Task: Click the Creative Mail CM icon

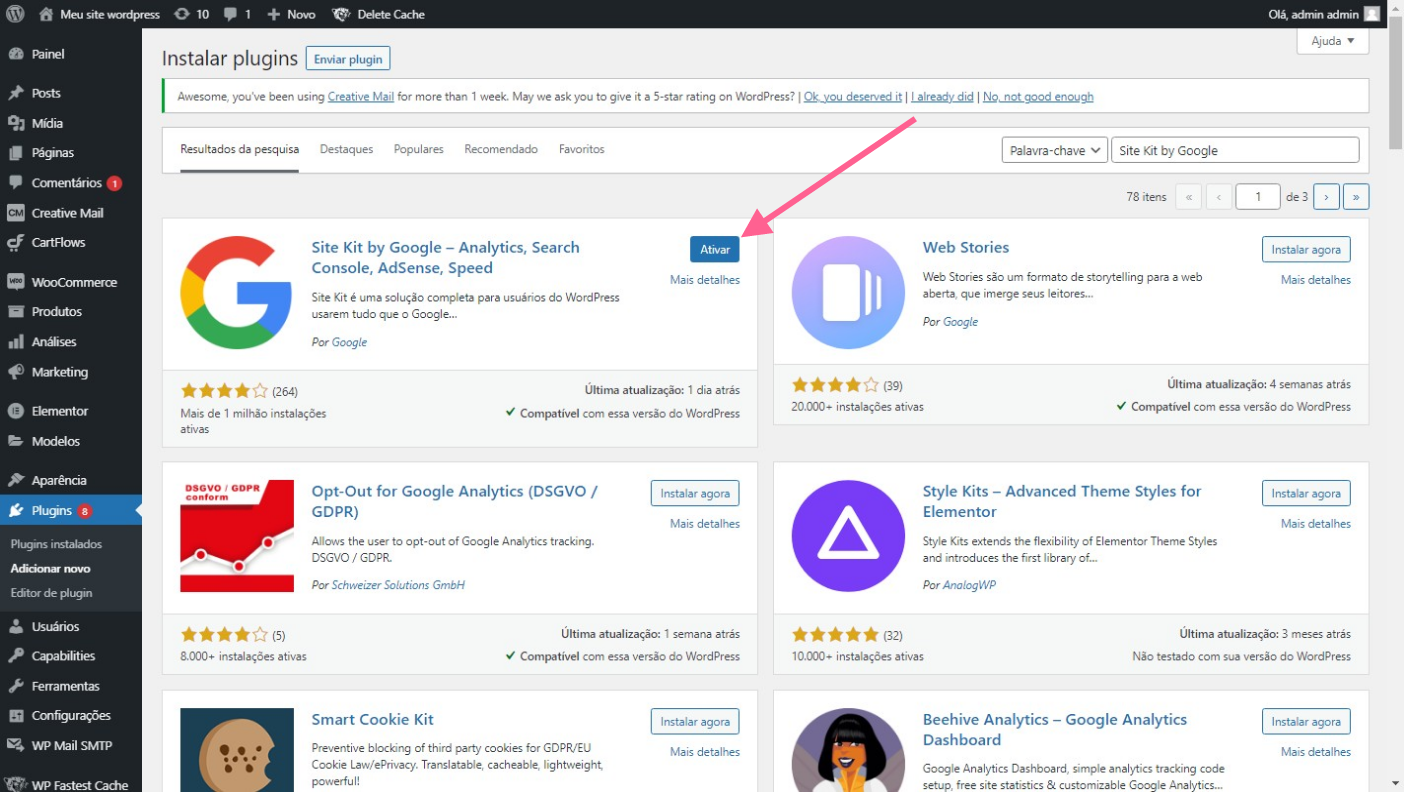Action: 15,213
